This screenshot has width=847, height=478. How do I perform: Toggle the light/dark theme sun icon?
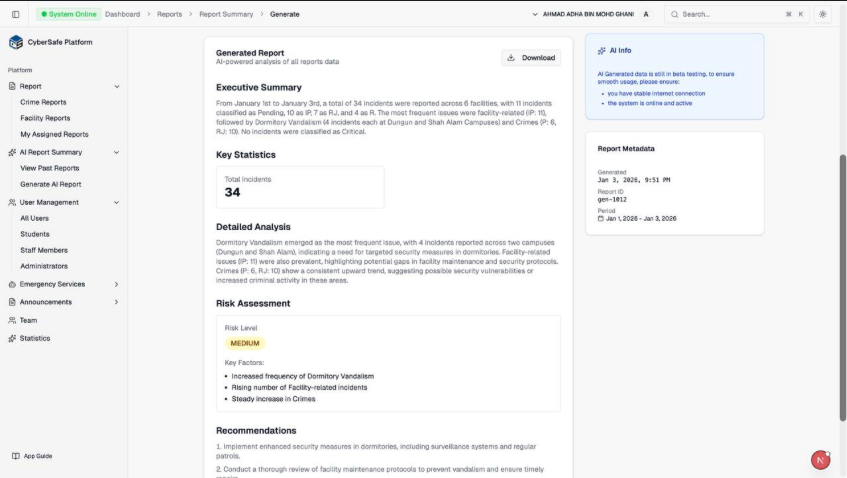[822, 15]
